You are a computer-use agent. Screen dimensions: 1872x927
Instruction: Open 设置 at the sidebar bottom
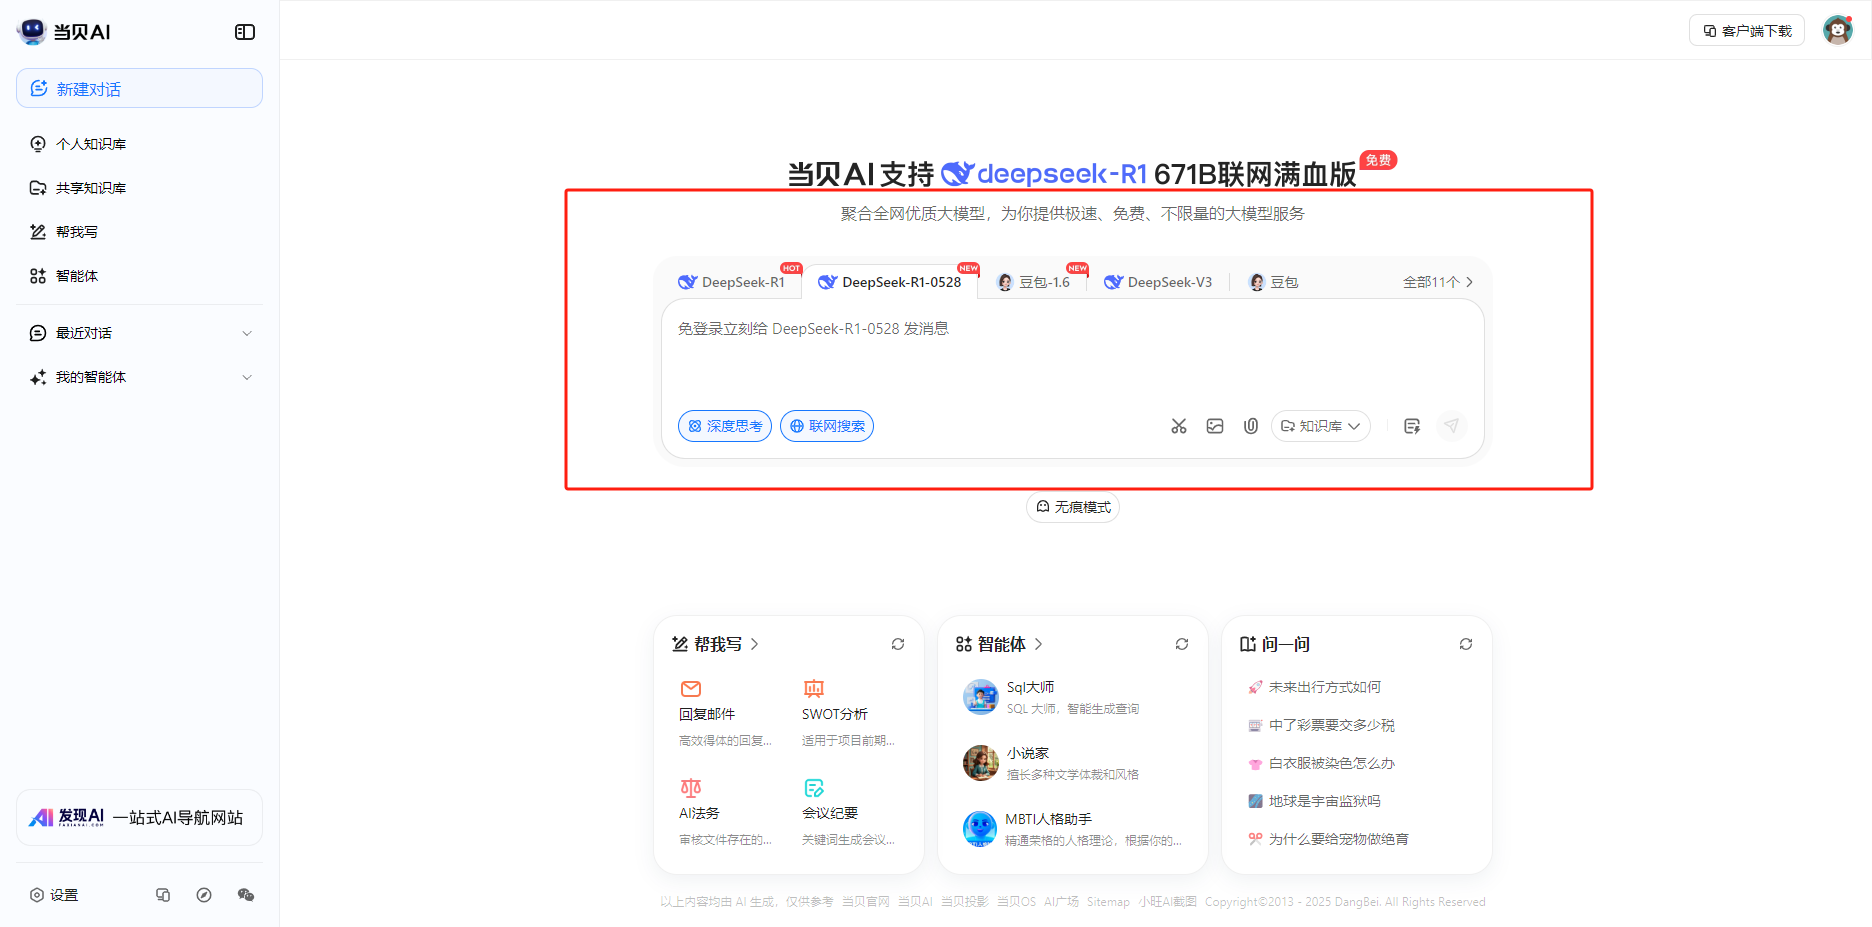54,895
